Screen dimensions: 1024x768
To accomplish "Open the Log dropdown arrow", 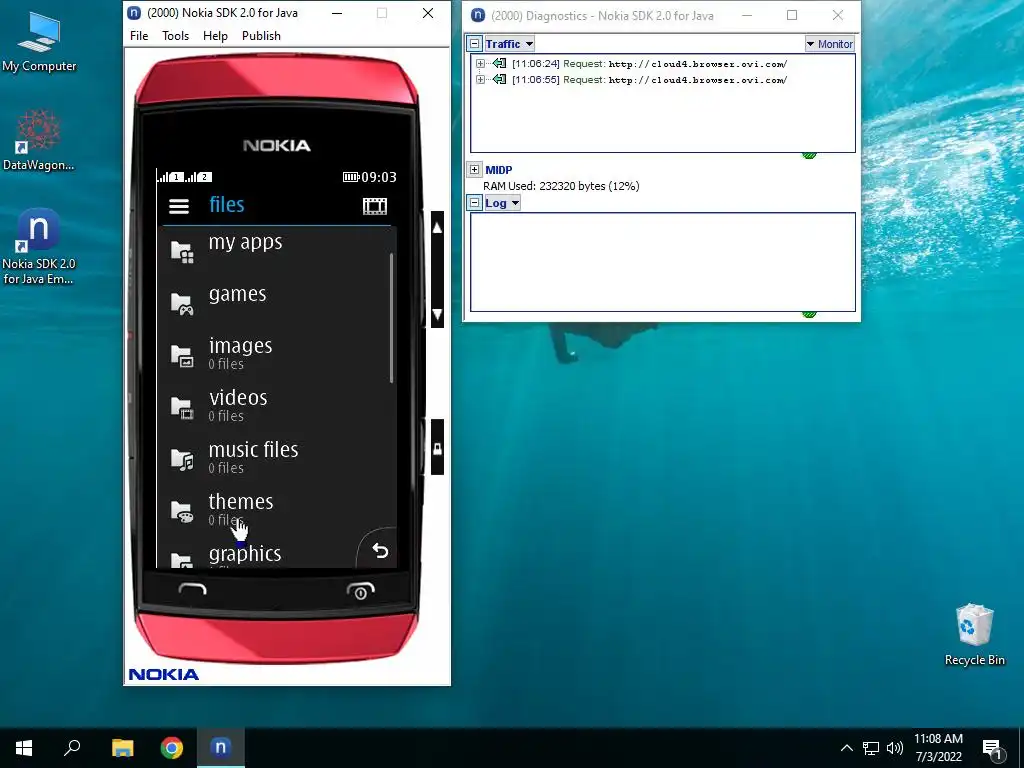I will coord(515,202).
